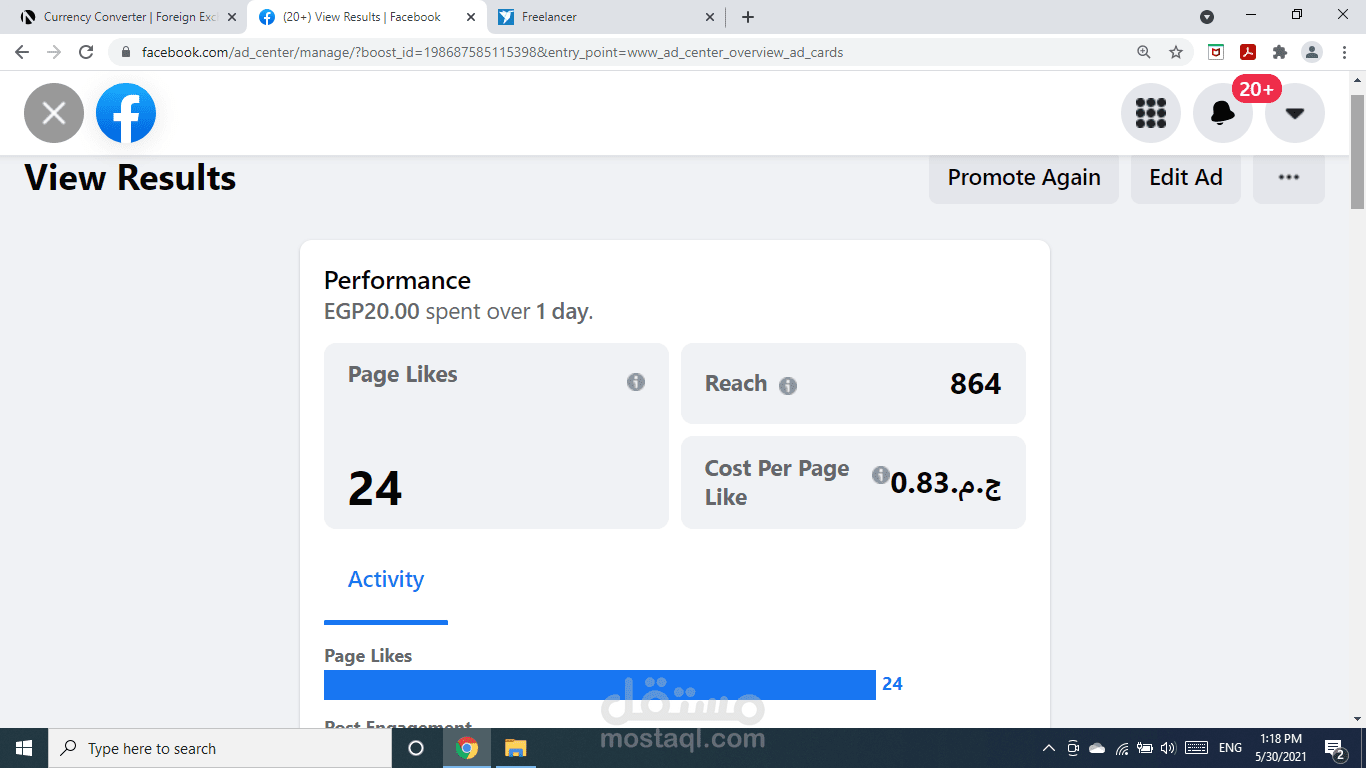Click the Edit Ad button
The width and height of the screenshot is (1366, 768).
point(1186,178)
